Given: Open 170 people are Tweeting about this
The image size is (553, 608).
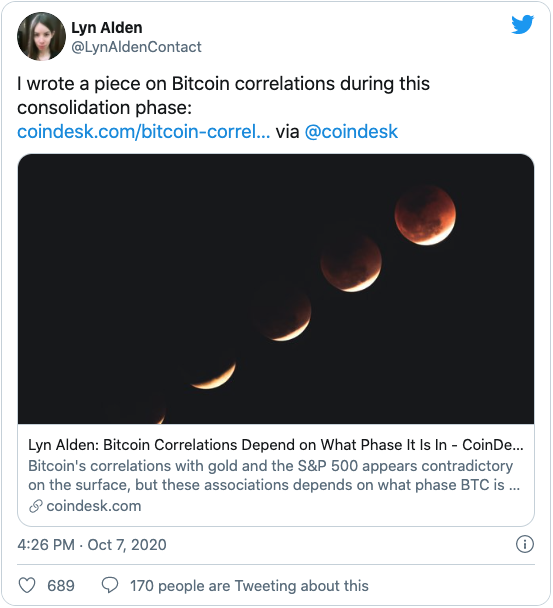Looking at the screenshot, I should (x=249, y=586).
